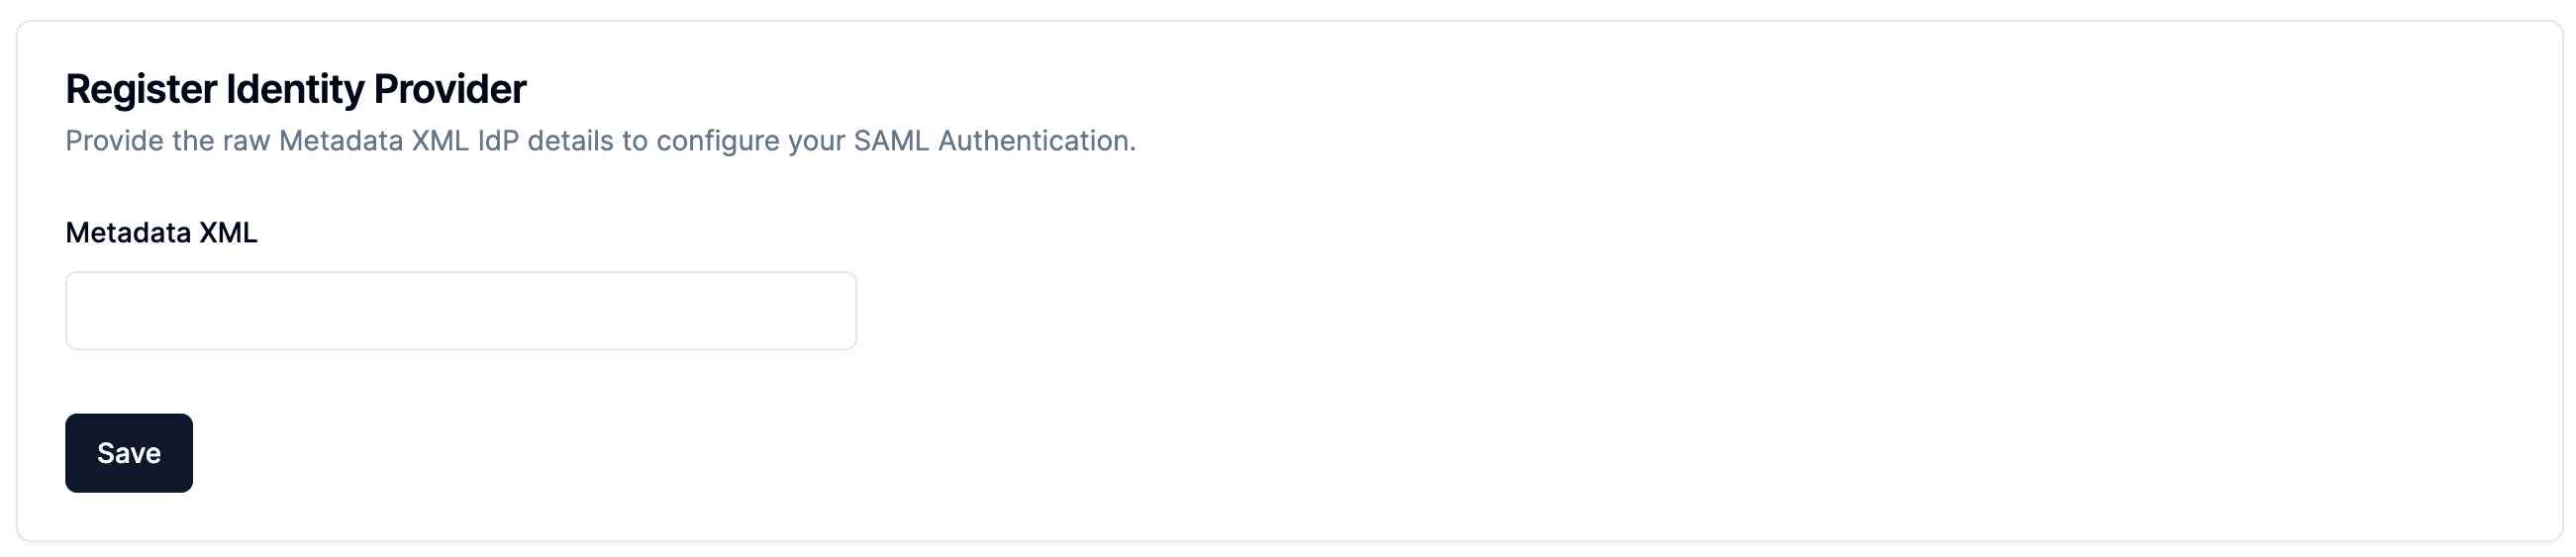Place cursor in the Metadata XML textbox
2576x557 pixels.
pyautogui.click(x=460, y=311)
